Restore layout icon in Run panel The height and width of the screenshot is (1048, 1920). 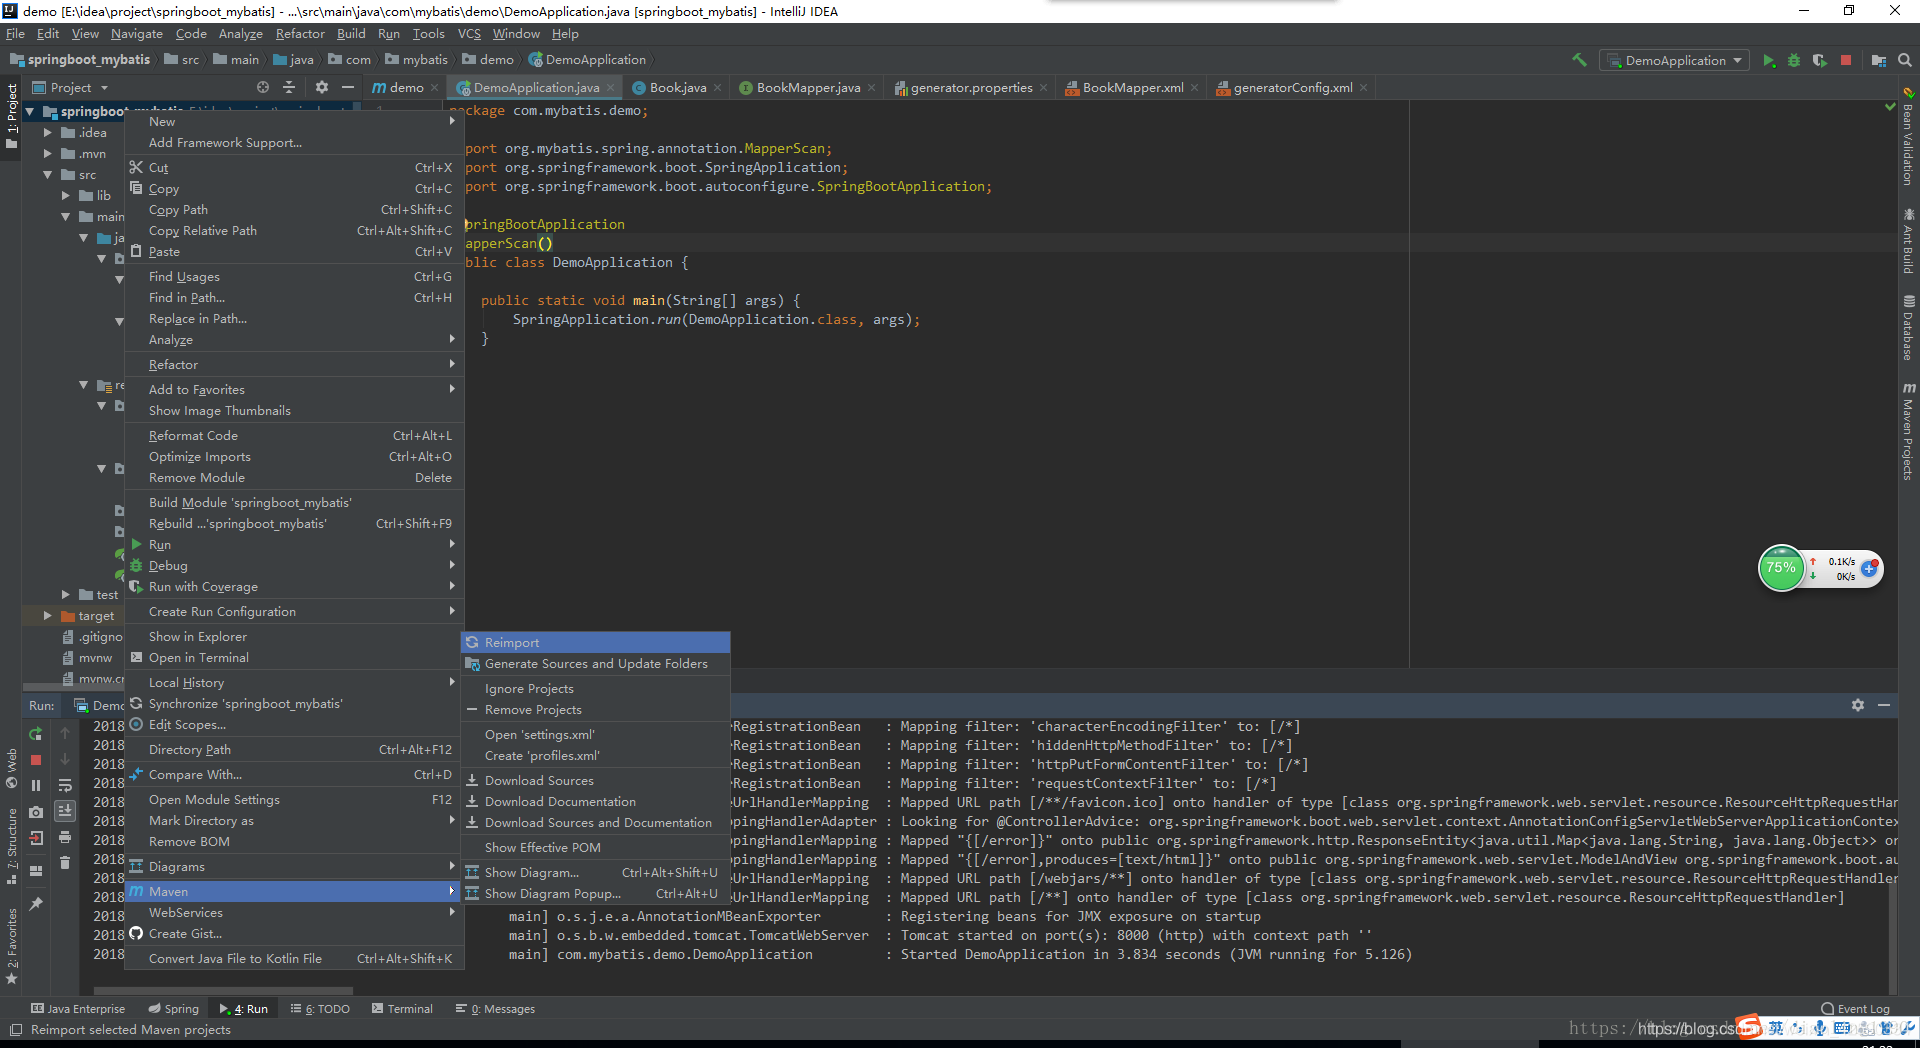pos(36,871)
